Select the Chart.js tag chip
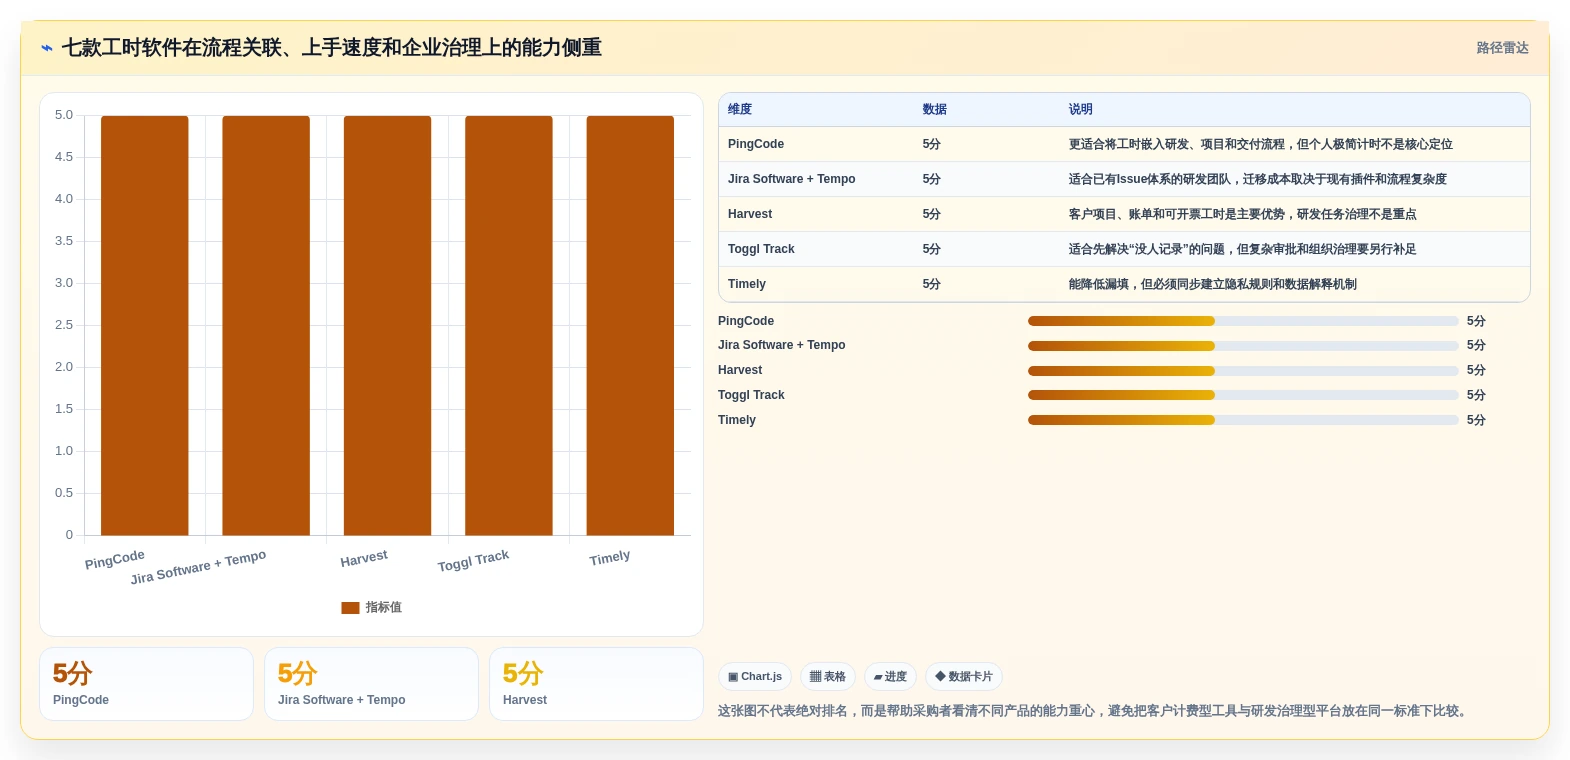Viewport: 1570px width, 760px height. 755,677
